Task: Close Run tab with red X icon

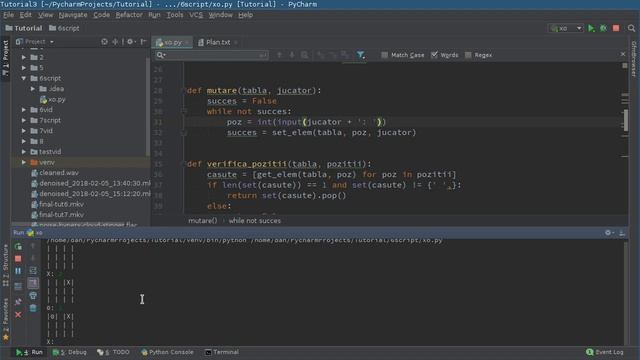Action: pyautogui.click(x=18, y=315)
